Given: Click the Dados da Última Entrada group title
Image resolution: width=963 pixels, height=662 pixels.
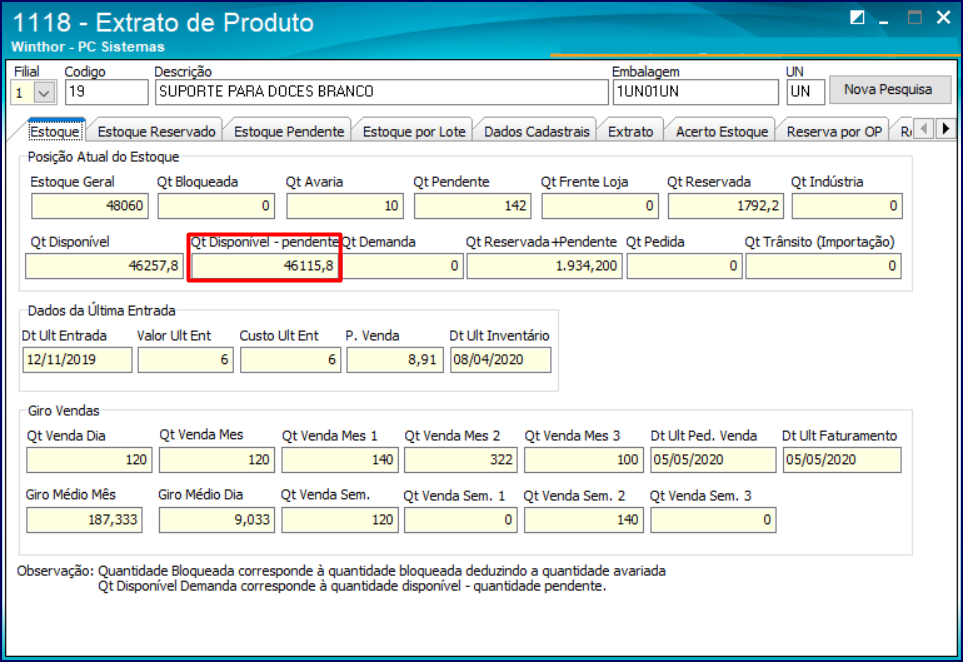Looking at the screenshot, I should tap(101, 311).
